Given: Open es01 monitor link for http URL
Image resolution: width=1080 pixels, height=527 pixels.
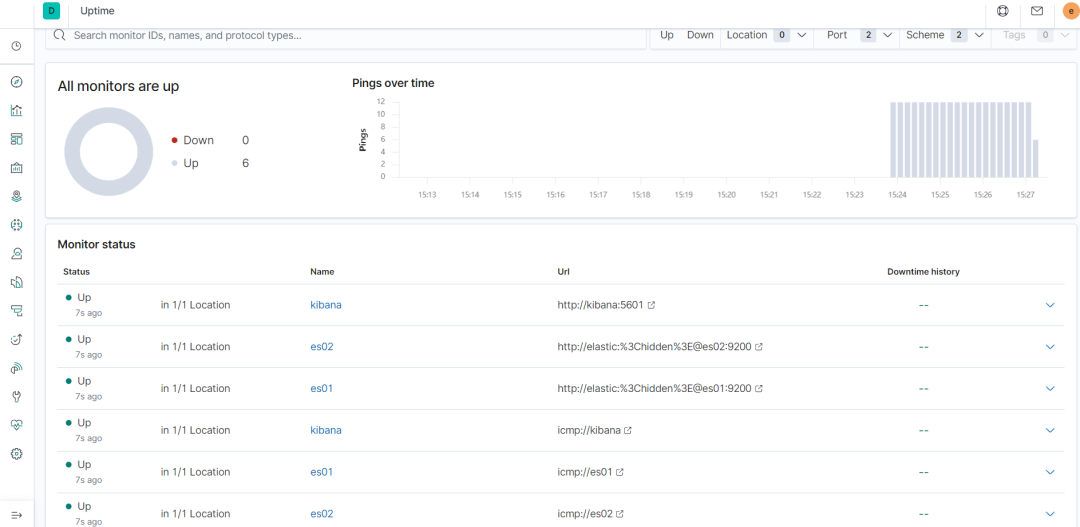Looking at the screenshot, I should [322, 389].
